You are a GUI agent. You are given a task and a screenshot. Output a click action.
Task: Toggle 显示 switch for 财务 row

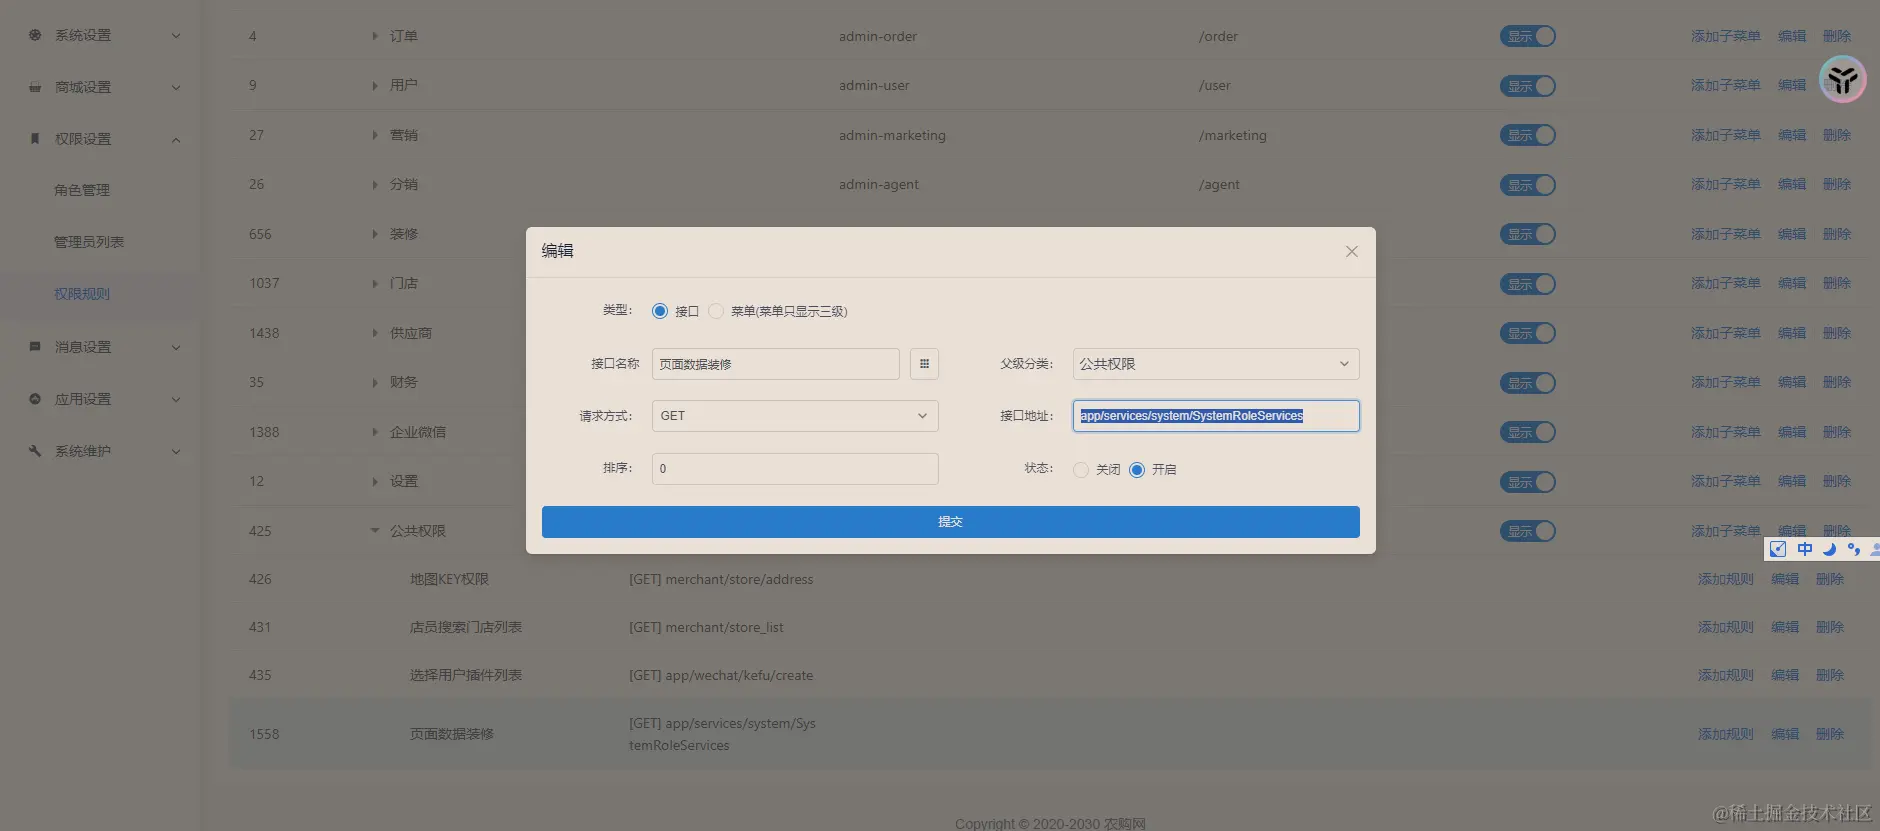tap(1528, 383)
